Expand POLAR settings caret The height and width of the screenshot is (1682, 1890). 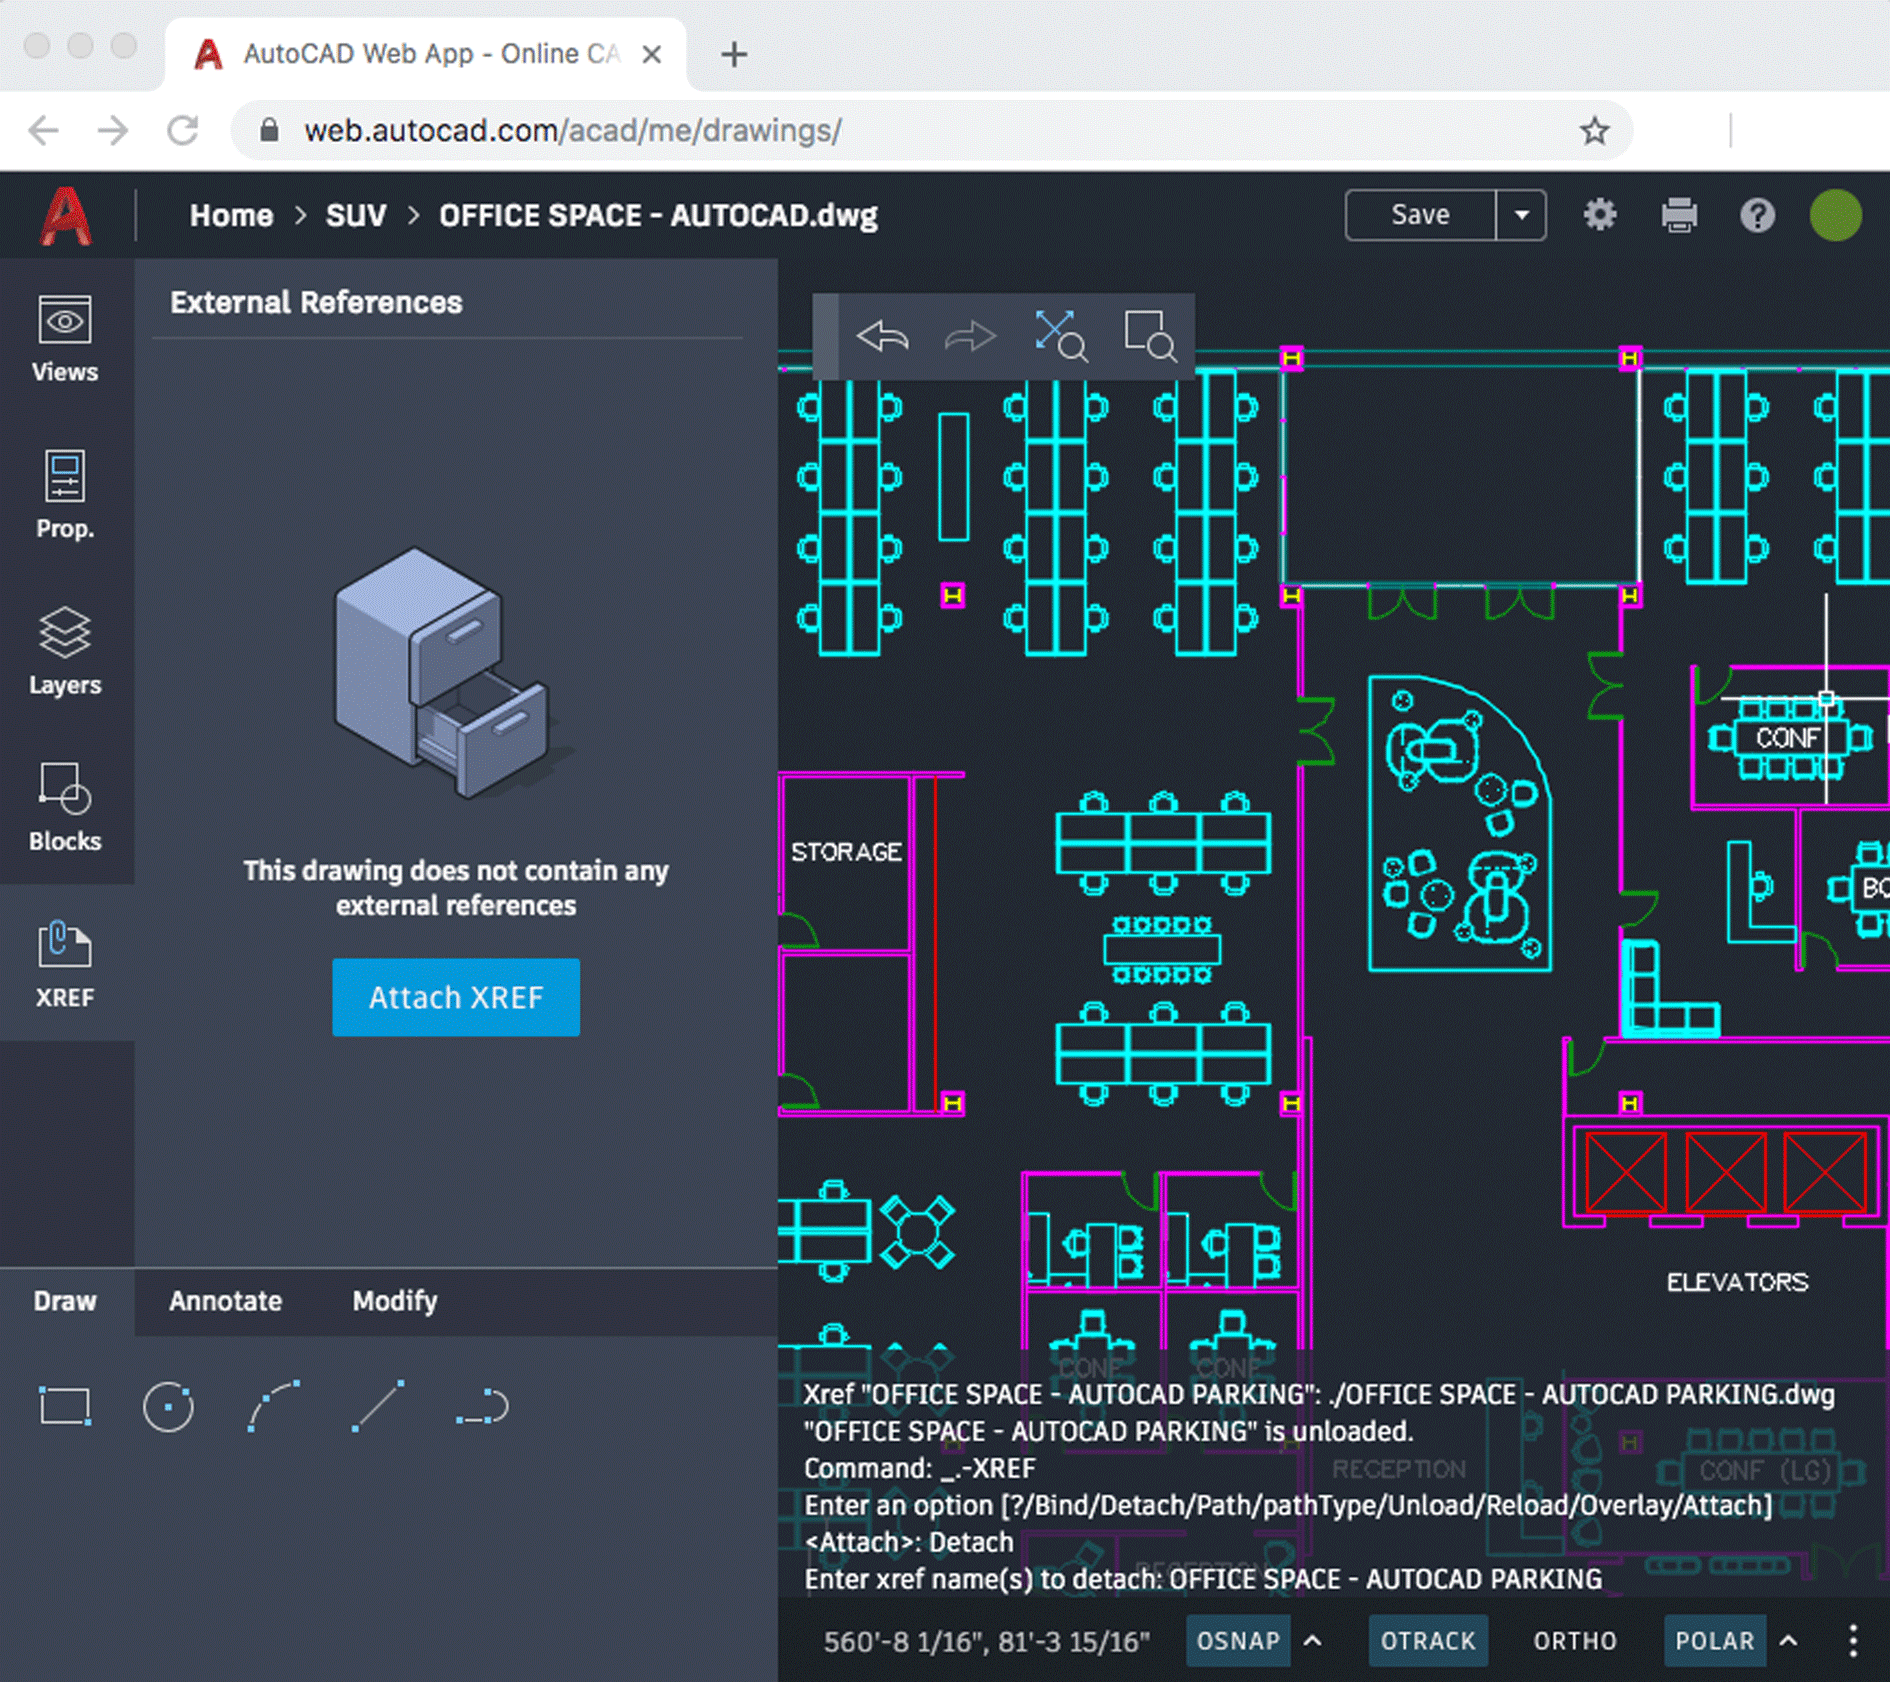1789,1641
